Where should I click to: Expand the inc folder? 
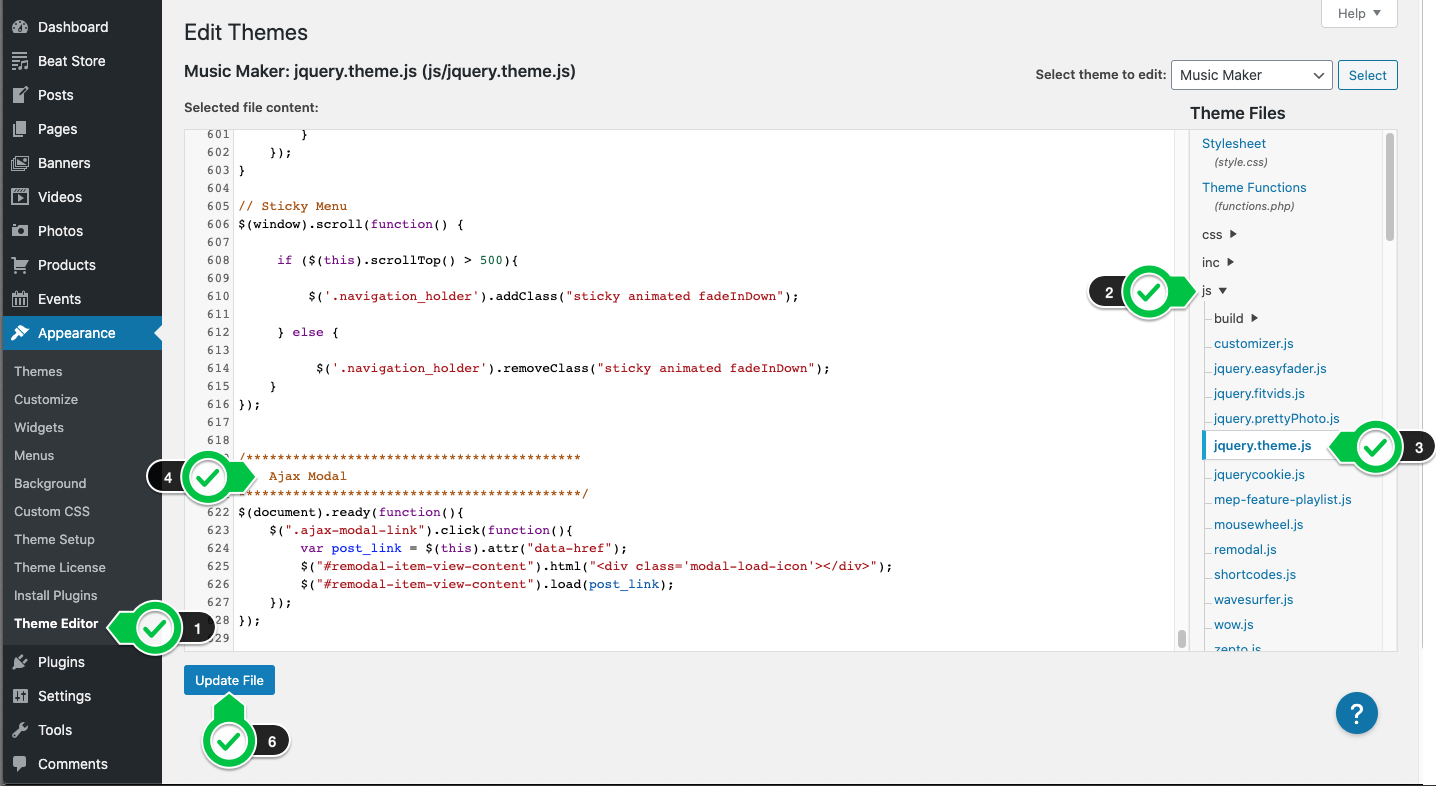1217,262
